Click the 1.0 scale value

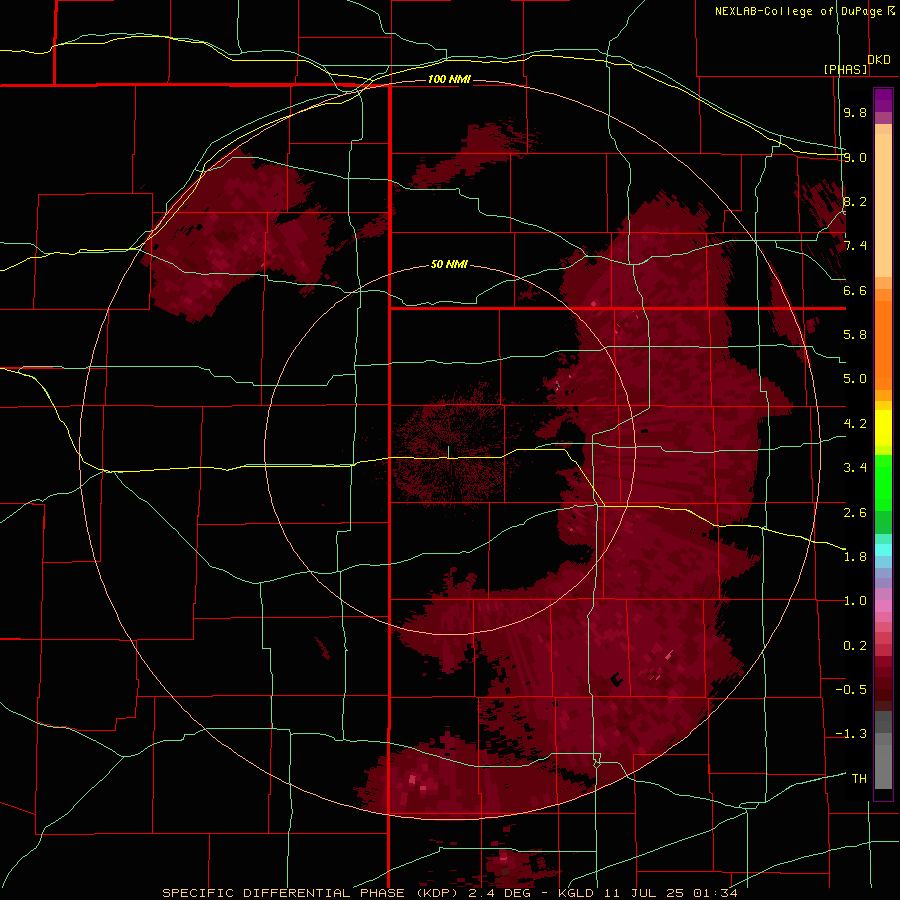[855, 601]
